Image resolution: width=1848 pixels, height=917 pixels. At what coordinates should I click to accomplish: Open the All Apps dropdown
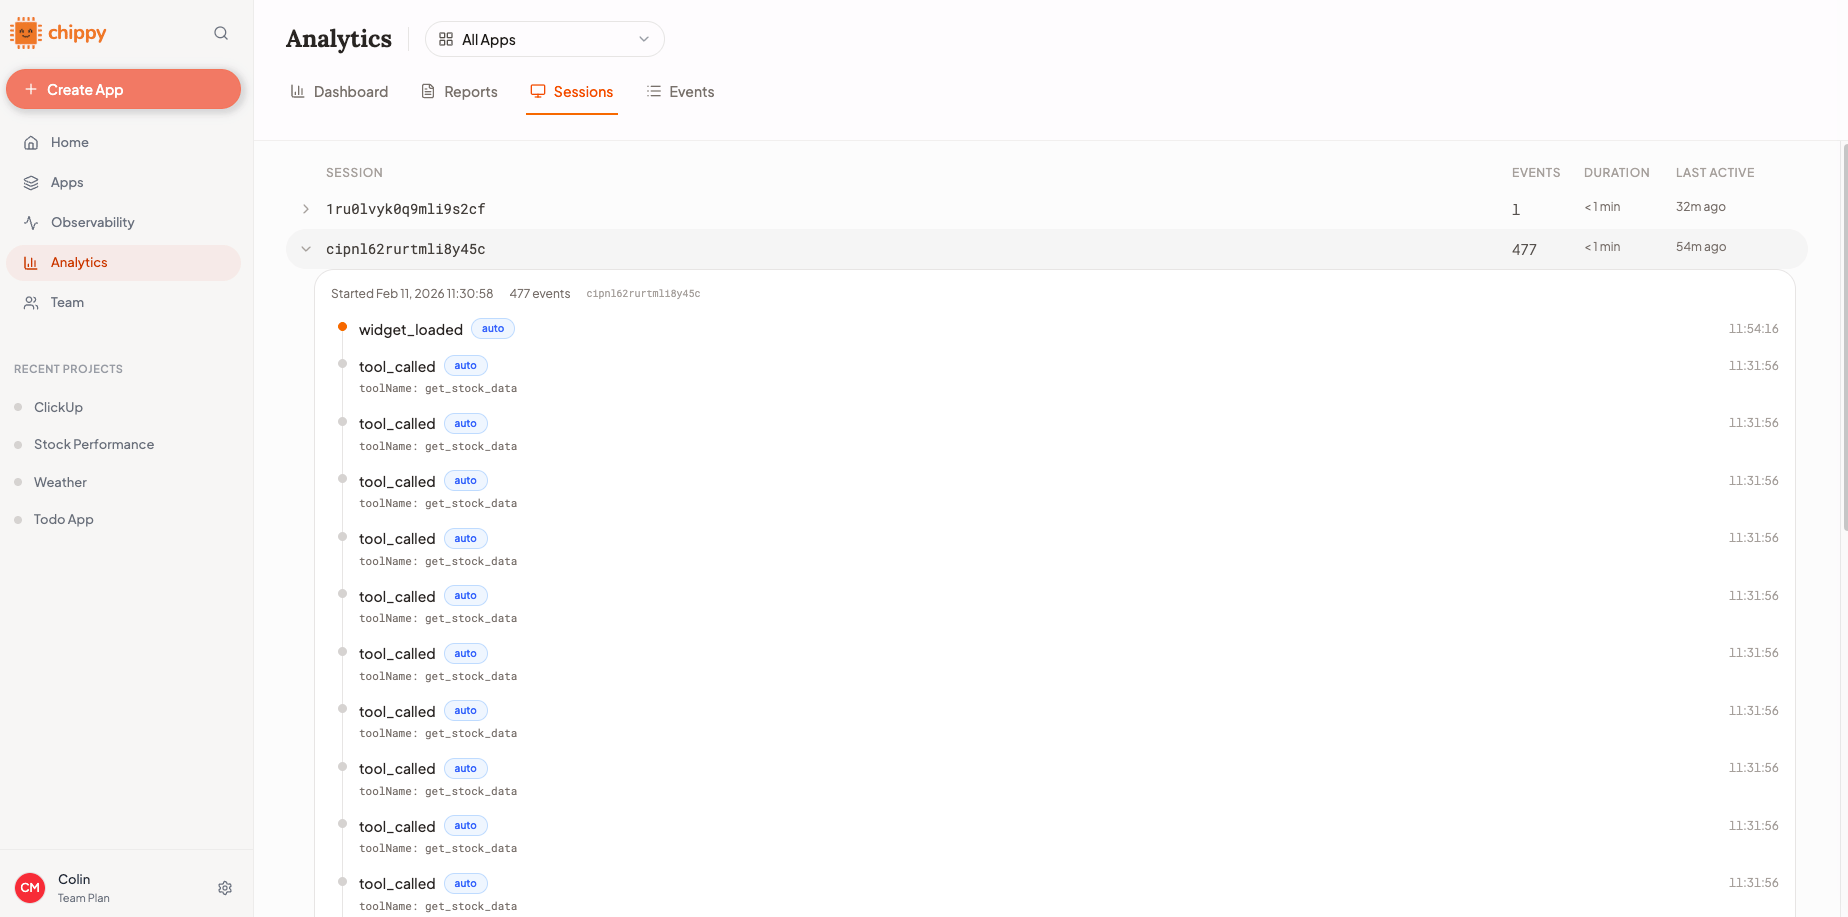point(545,39)
